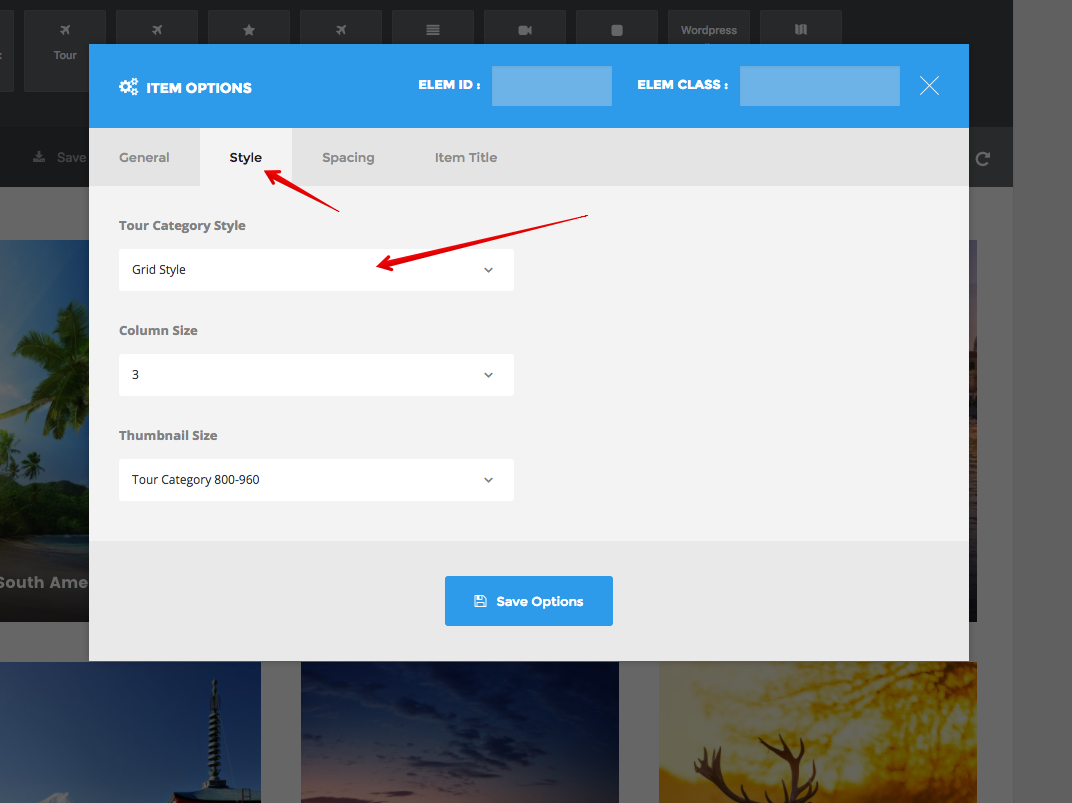Screen dimensions: 1072x803
Task: Switch to the General tab
Action: (144, 157)
